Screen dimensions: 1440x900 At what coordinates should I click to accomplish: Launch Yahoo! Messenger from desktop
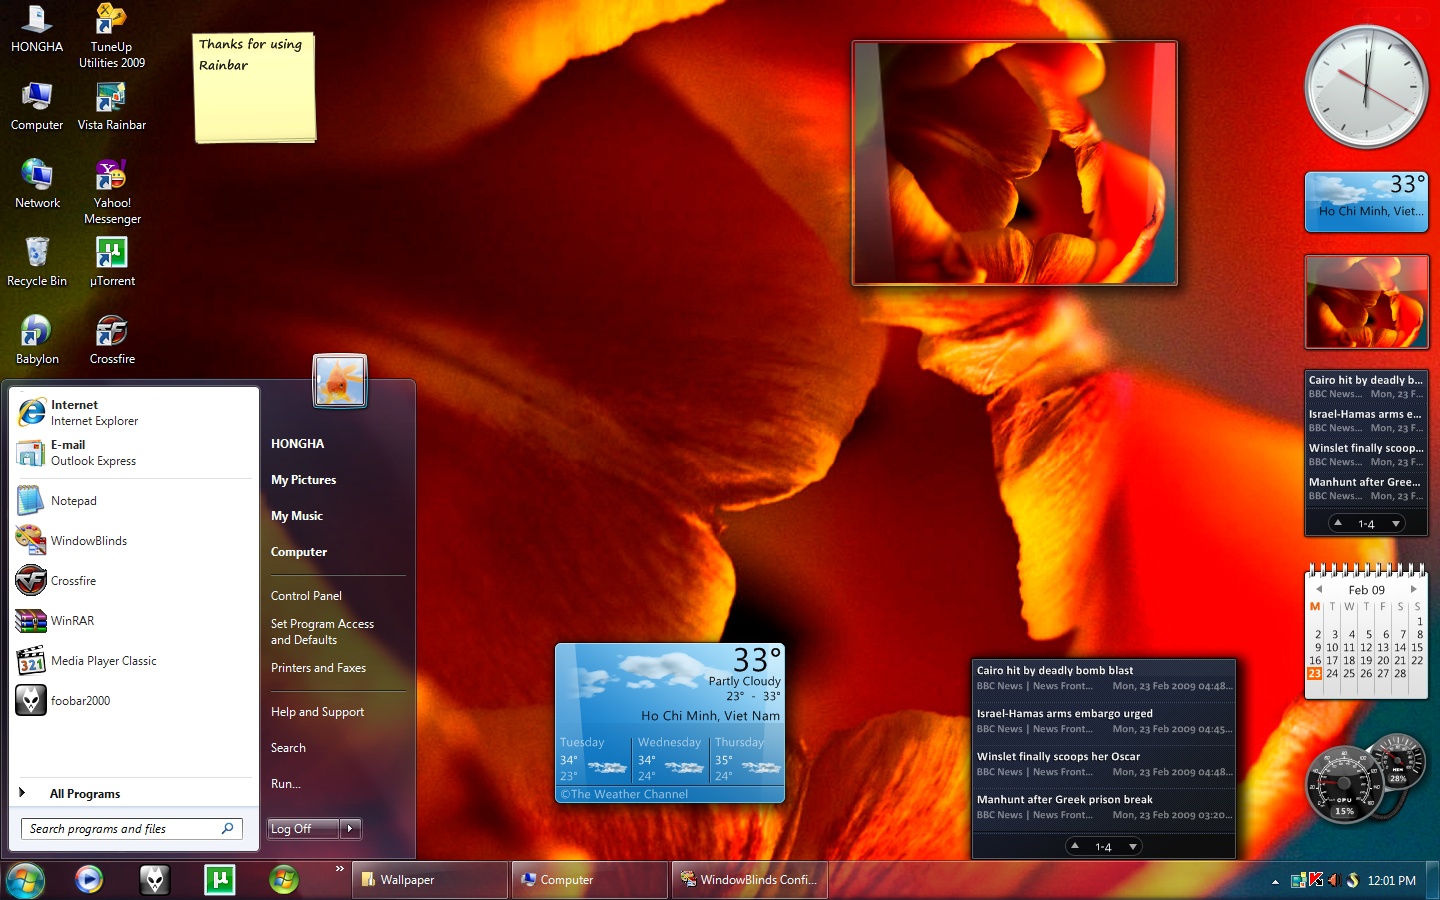click(112, 192)
